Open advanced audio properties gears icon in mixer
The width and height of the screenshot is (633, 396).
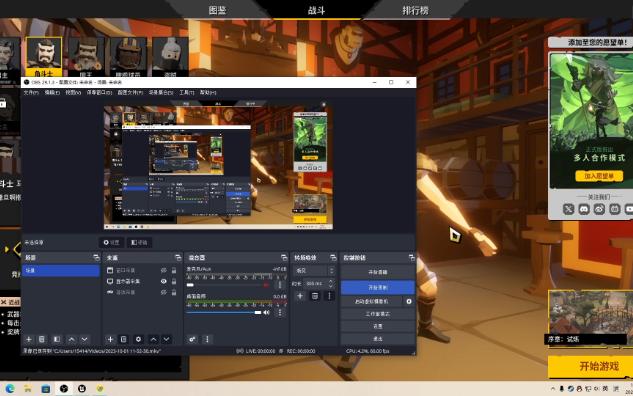(192, 339)
